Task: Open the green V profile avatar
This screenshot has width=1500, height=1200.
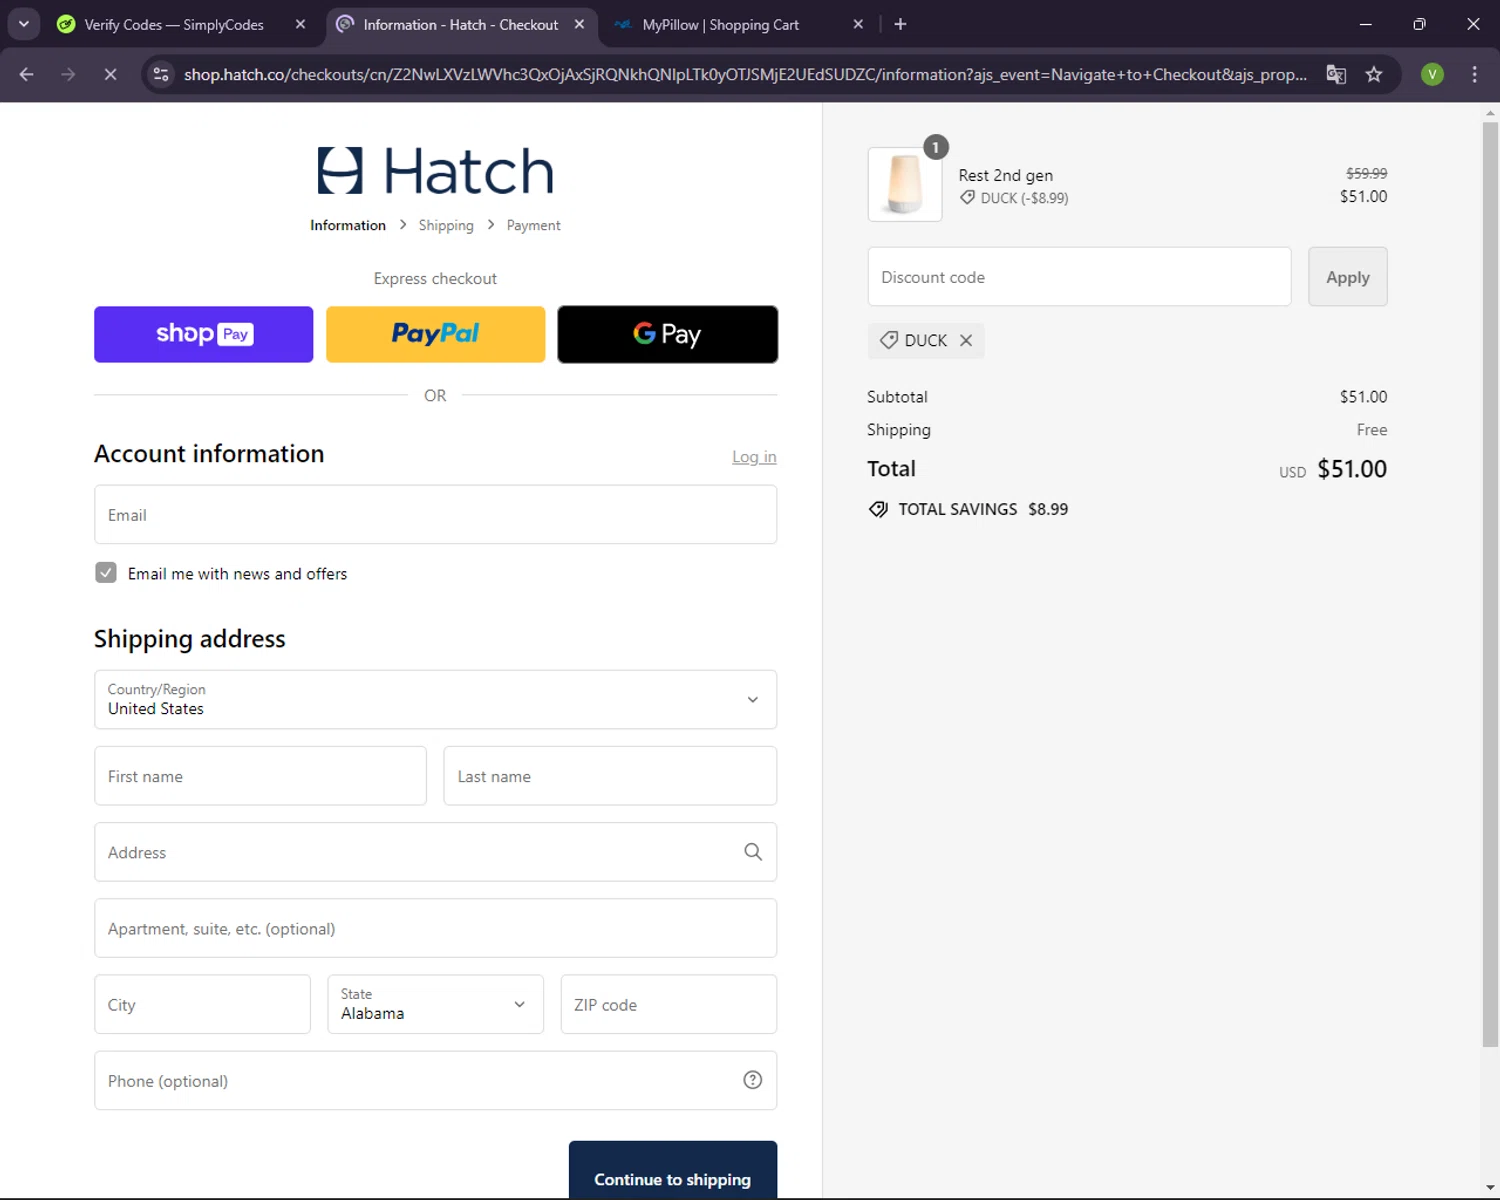Action: [x=1432, y=74]
